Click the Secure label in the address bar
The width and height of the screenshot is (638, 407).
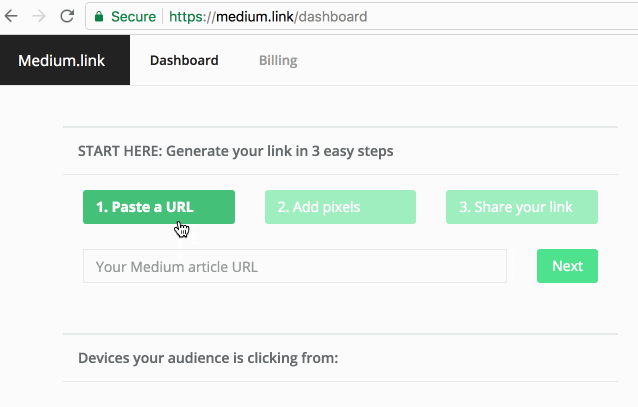133,17
